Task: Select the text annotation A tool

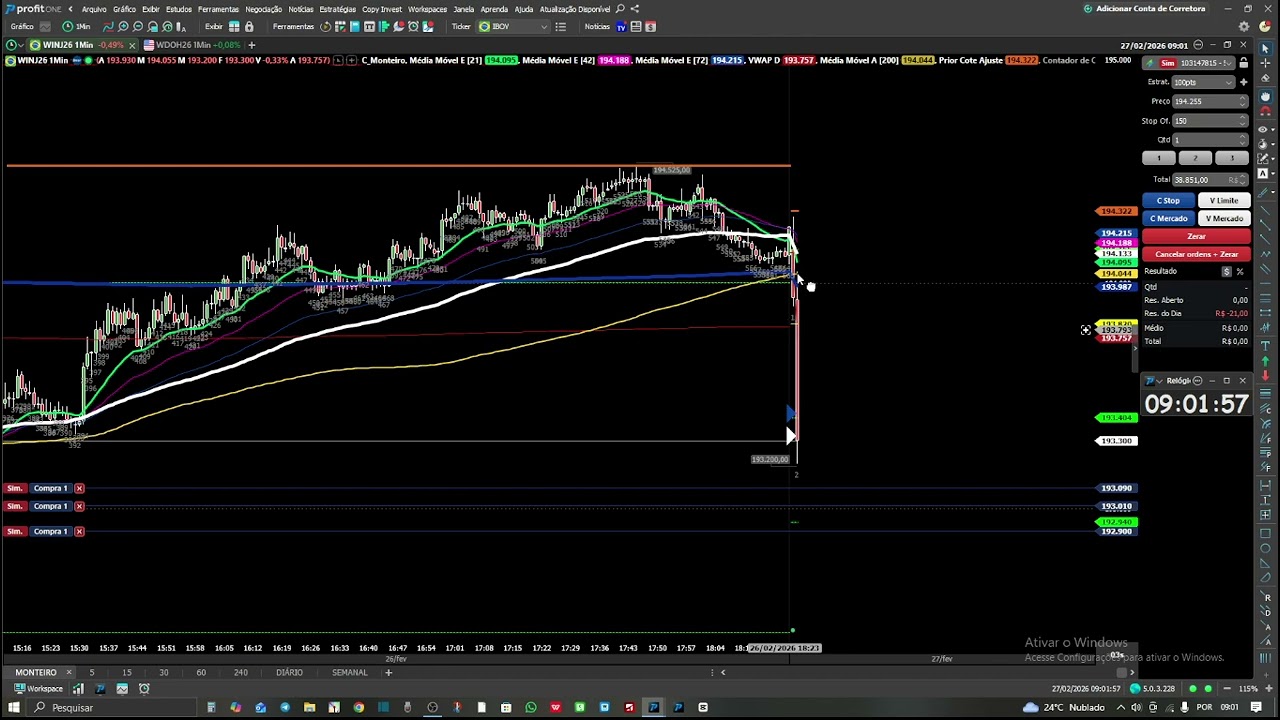Action: click(1265, 174)
